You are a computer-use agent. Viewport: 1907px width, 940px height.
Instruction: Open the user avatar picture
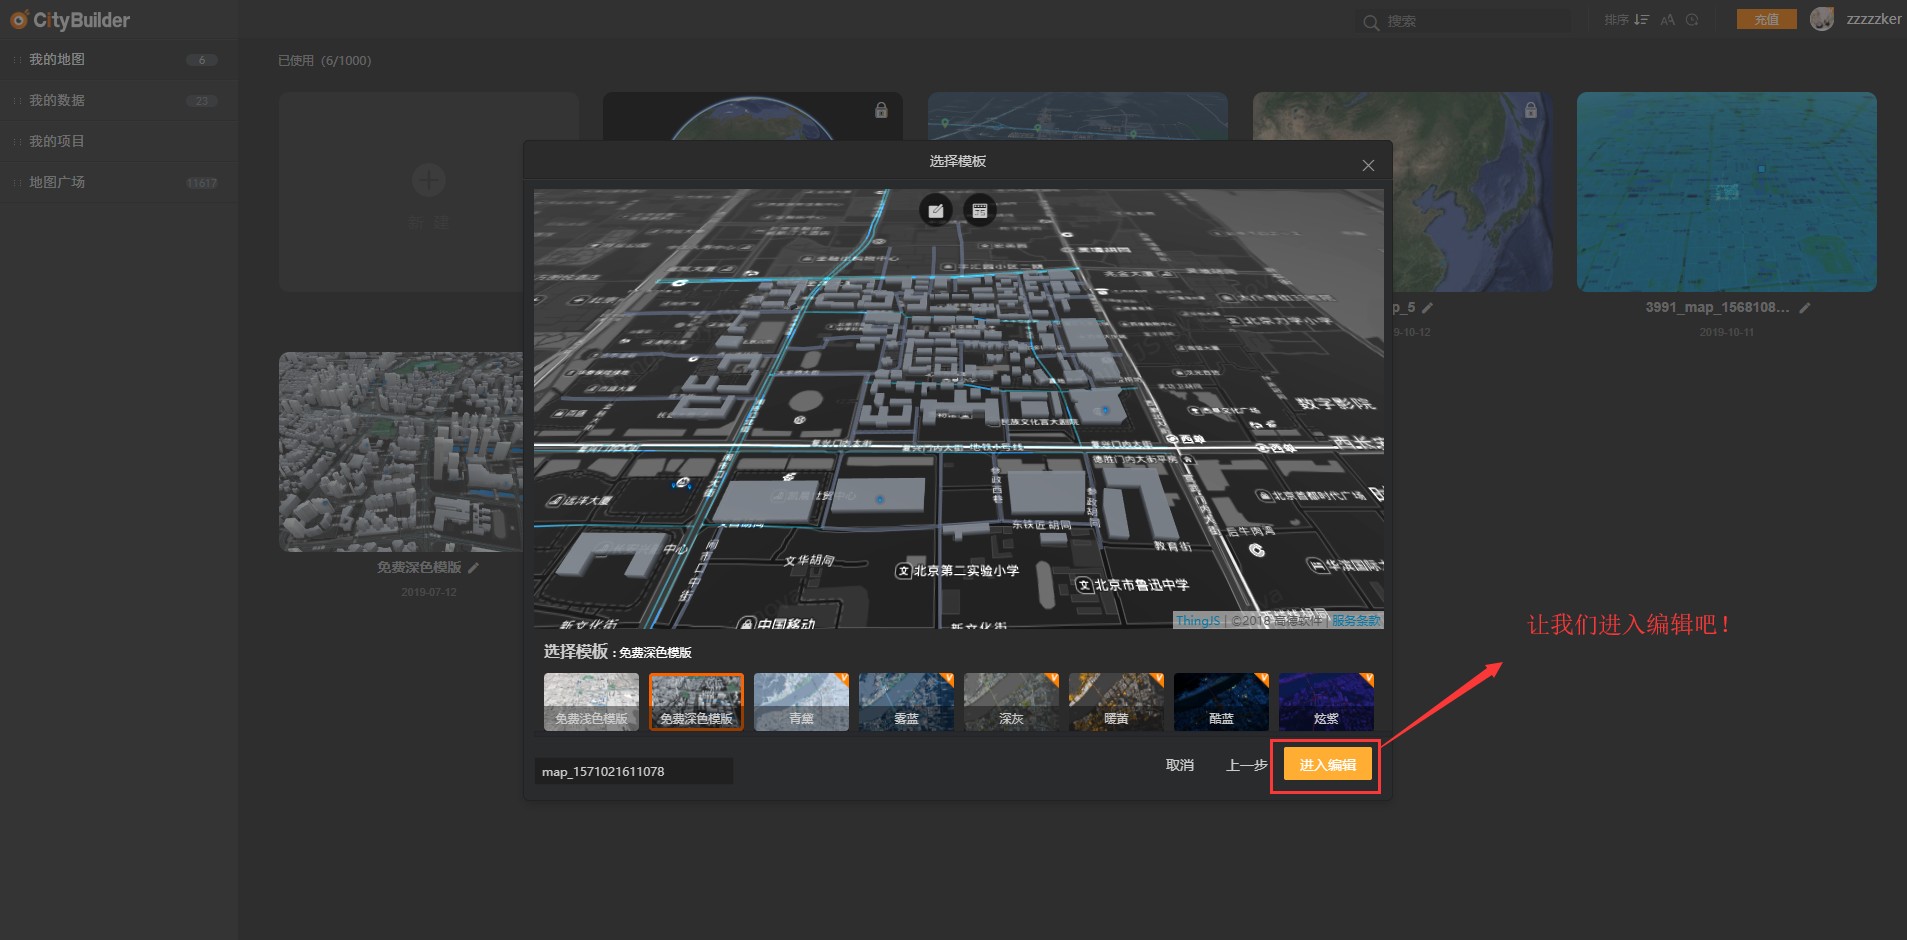[x=1822, y=19]
